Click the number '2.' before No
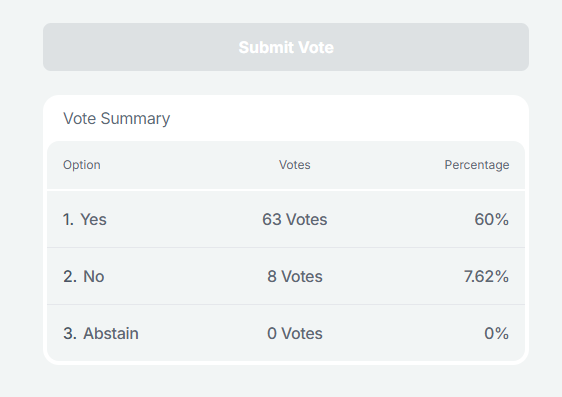 [70, 276]
